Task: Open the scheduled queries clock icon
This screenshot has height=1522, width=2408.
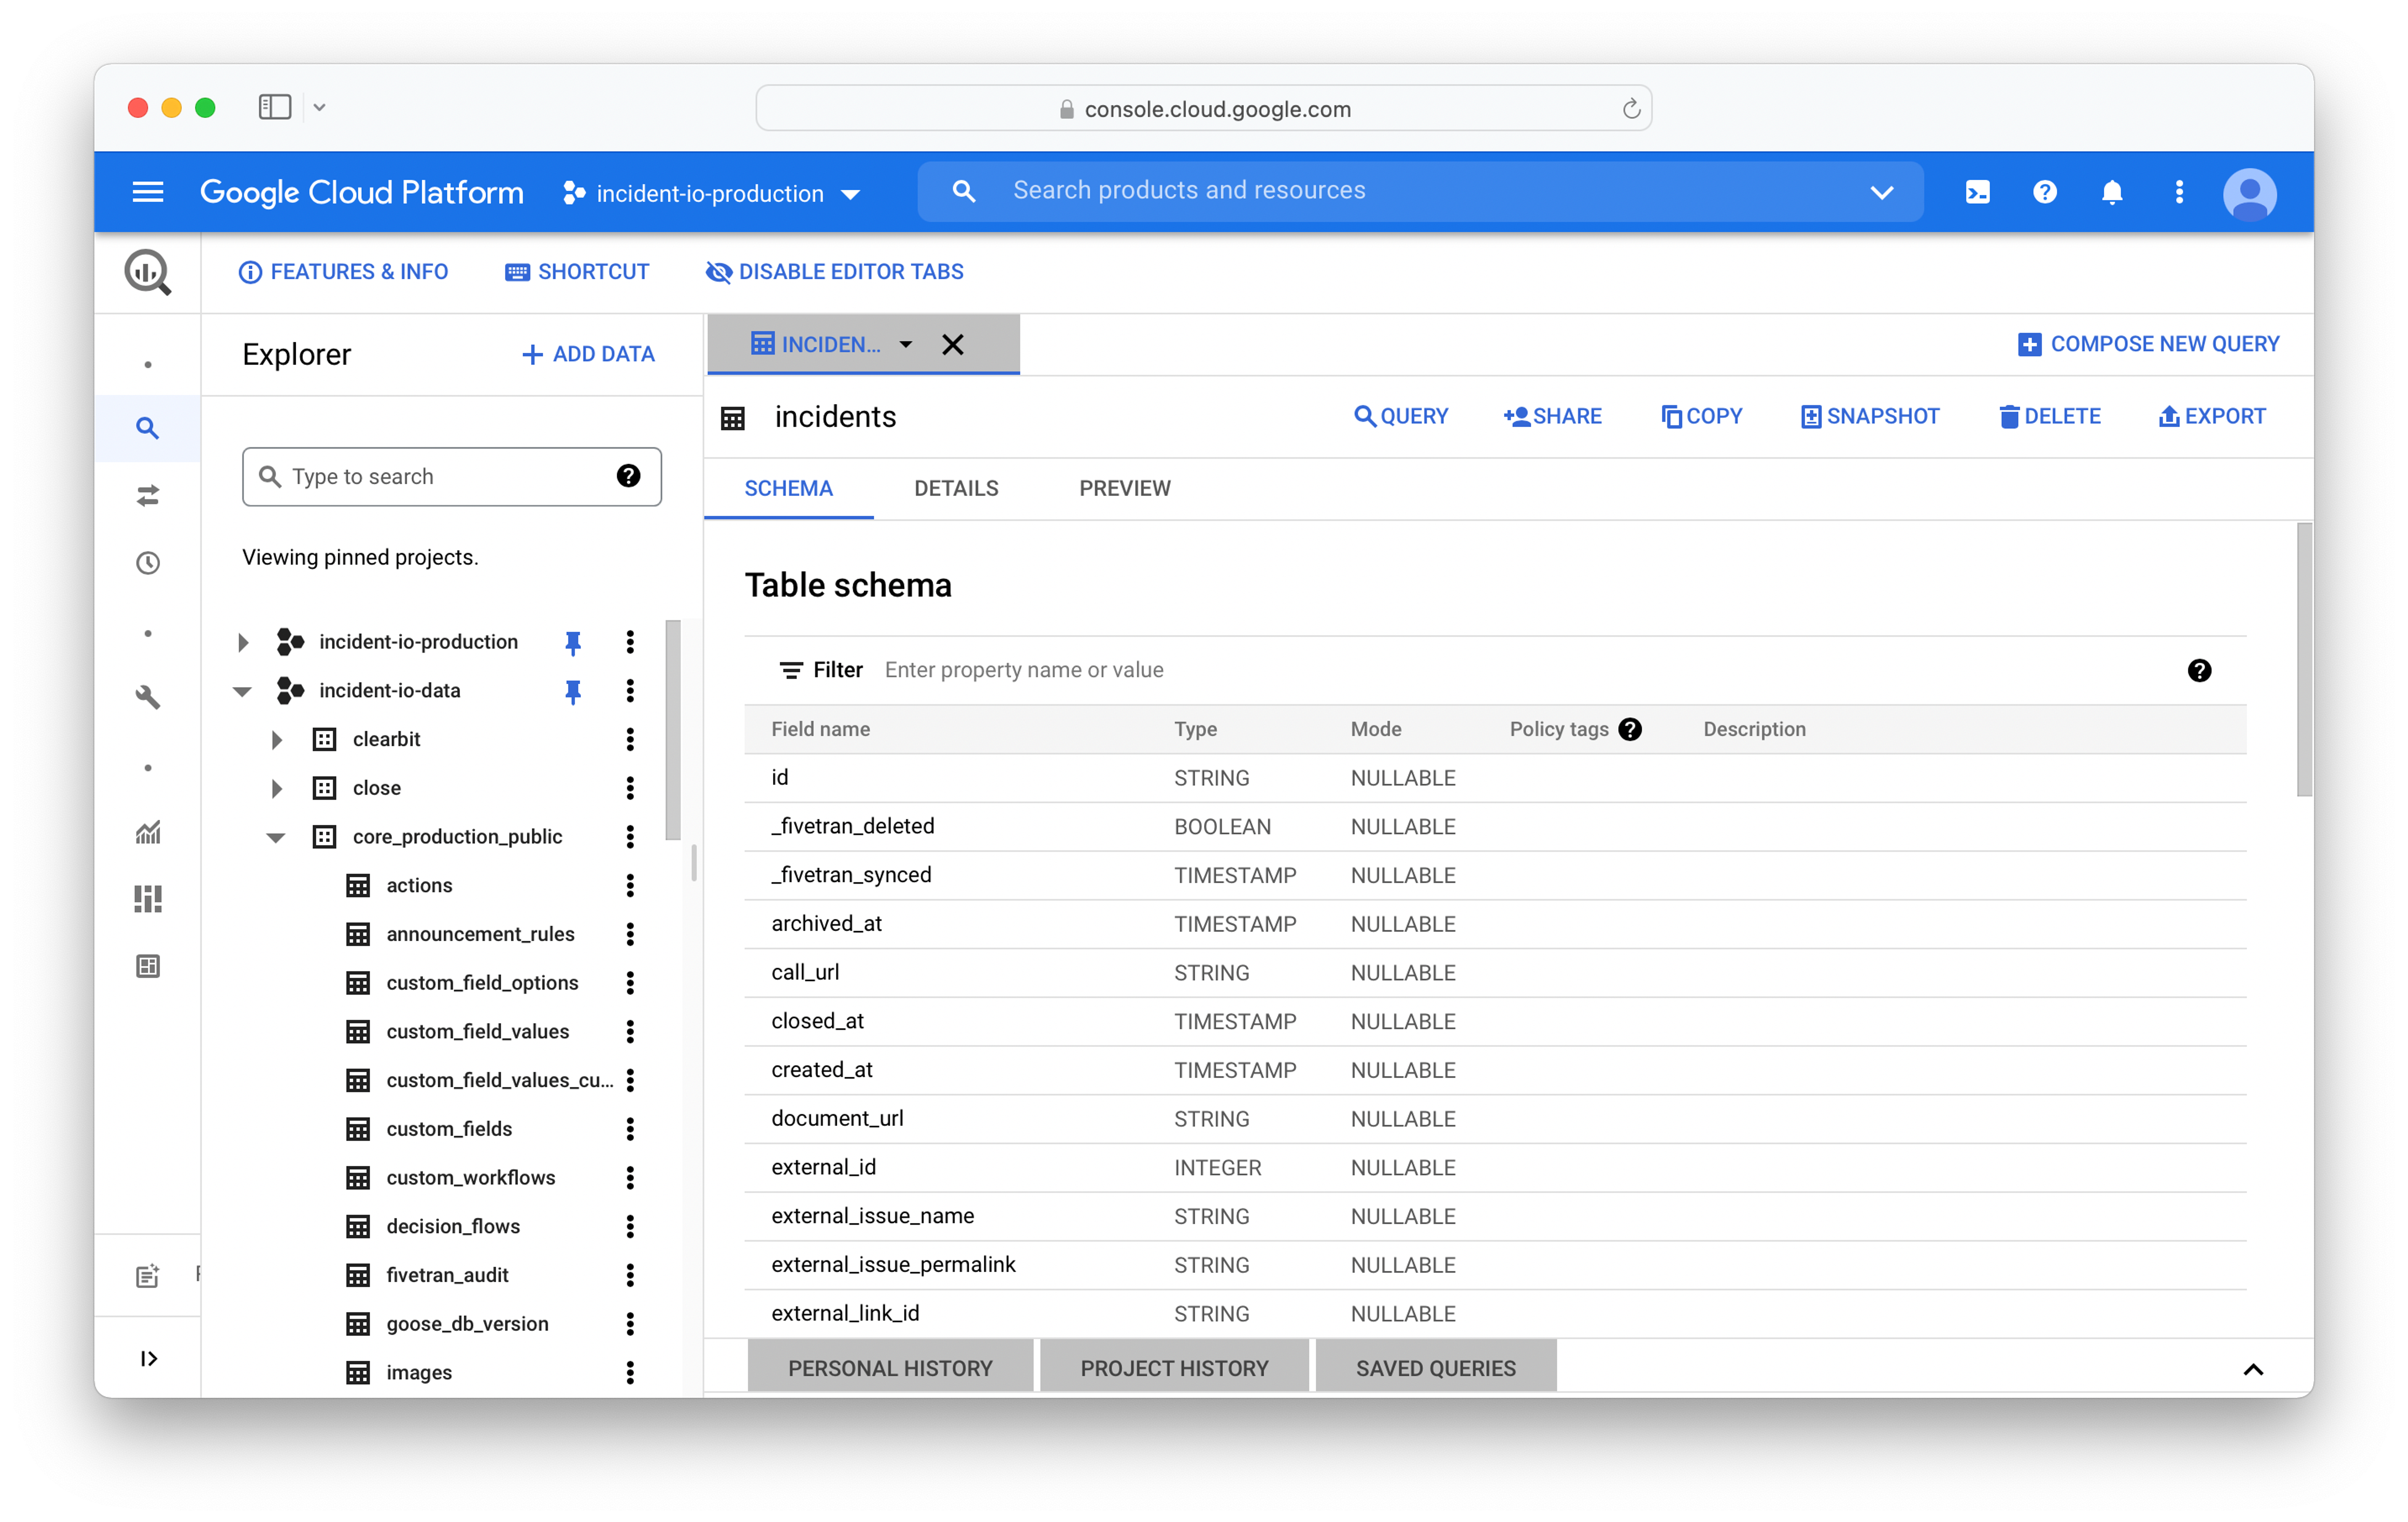Action: [x=148, y=563]
